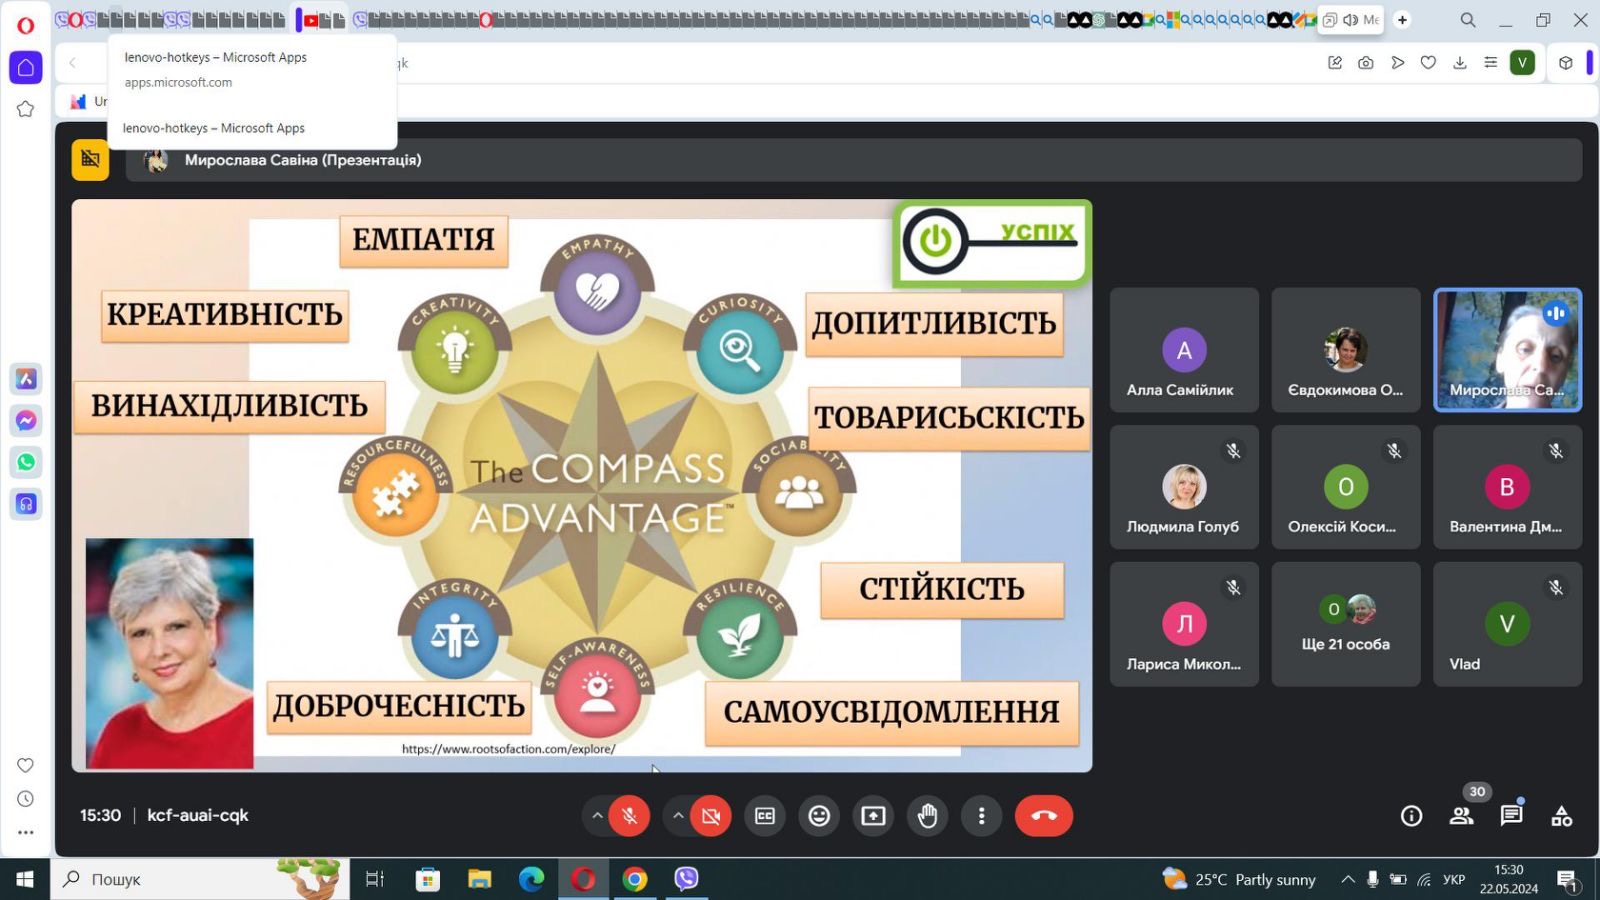
Task: Select Євдокимова О... participant tile
Action: (x=1346, y=350)
